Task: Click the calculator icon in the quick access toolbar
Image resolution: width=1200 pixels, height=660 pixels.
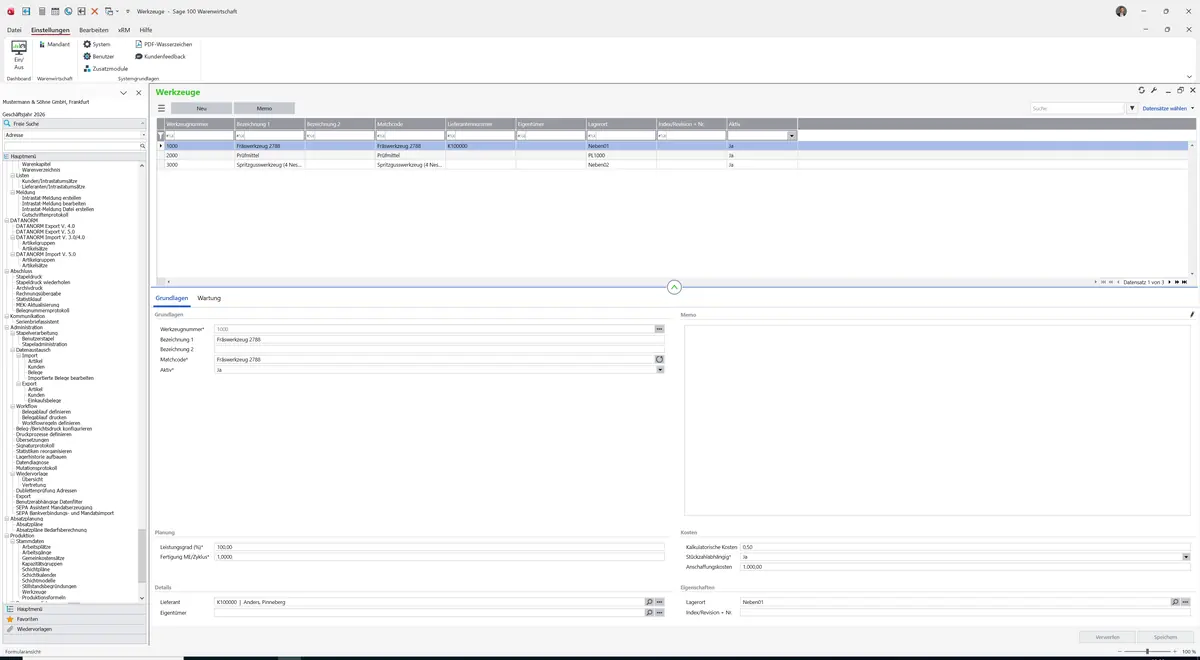Action: [42, 11]
